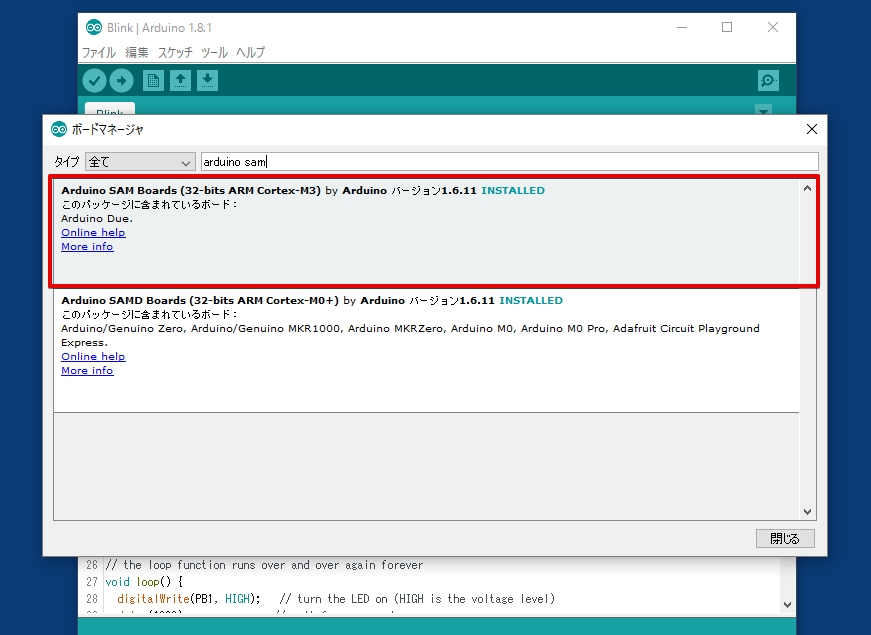Click the Arduino logo in Blink title bar
This screenshot has width=871, height=635.
click(x=94, y=27)
